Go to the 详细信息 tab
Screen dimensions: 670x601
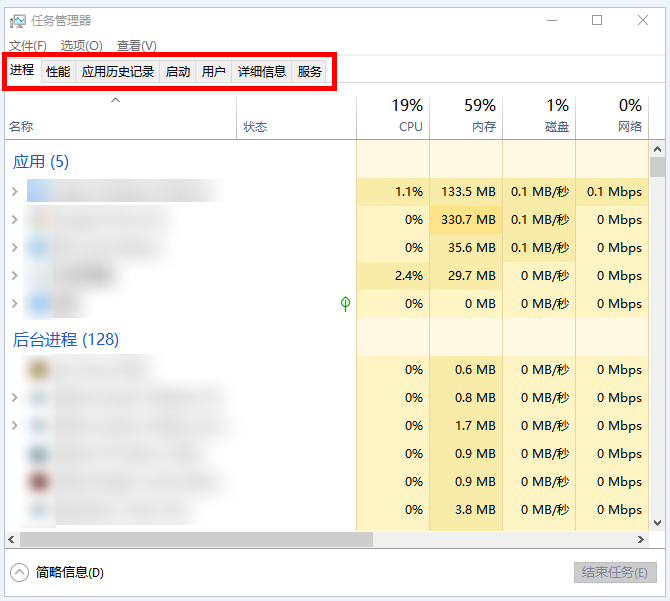tap(261, 72)
